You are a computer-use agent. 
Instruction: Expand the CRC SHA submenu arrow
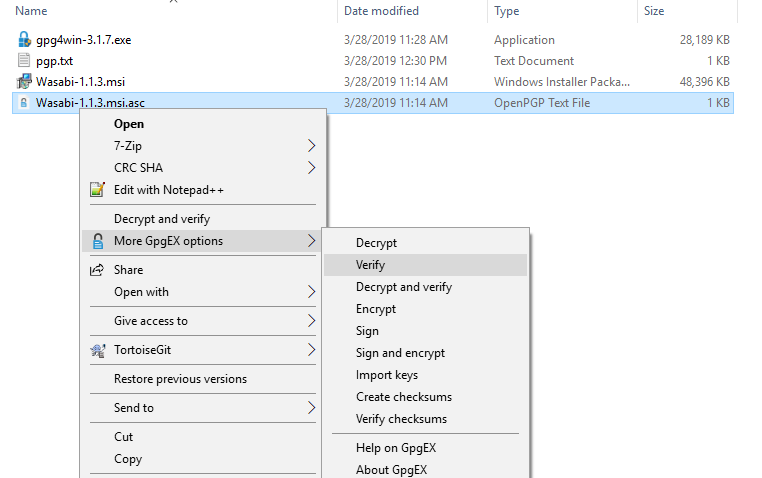(x=311, y=168)
